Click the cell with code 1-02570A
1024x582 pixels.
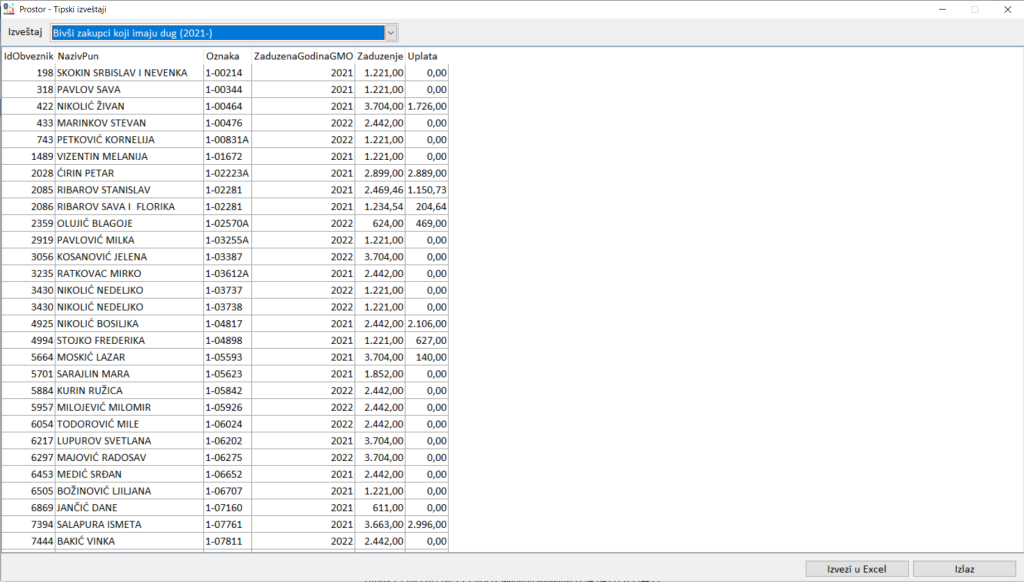226,223
